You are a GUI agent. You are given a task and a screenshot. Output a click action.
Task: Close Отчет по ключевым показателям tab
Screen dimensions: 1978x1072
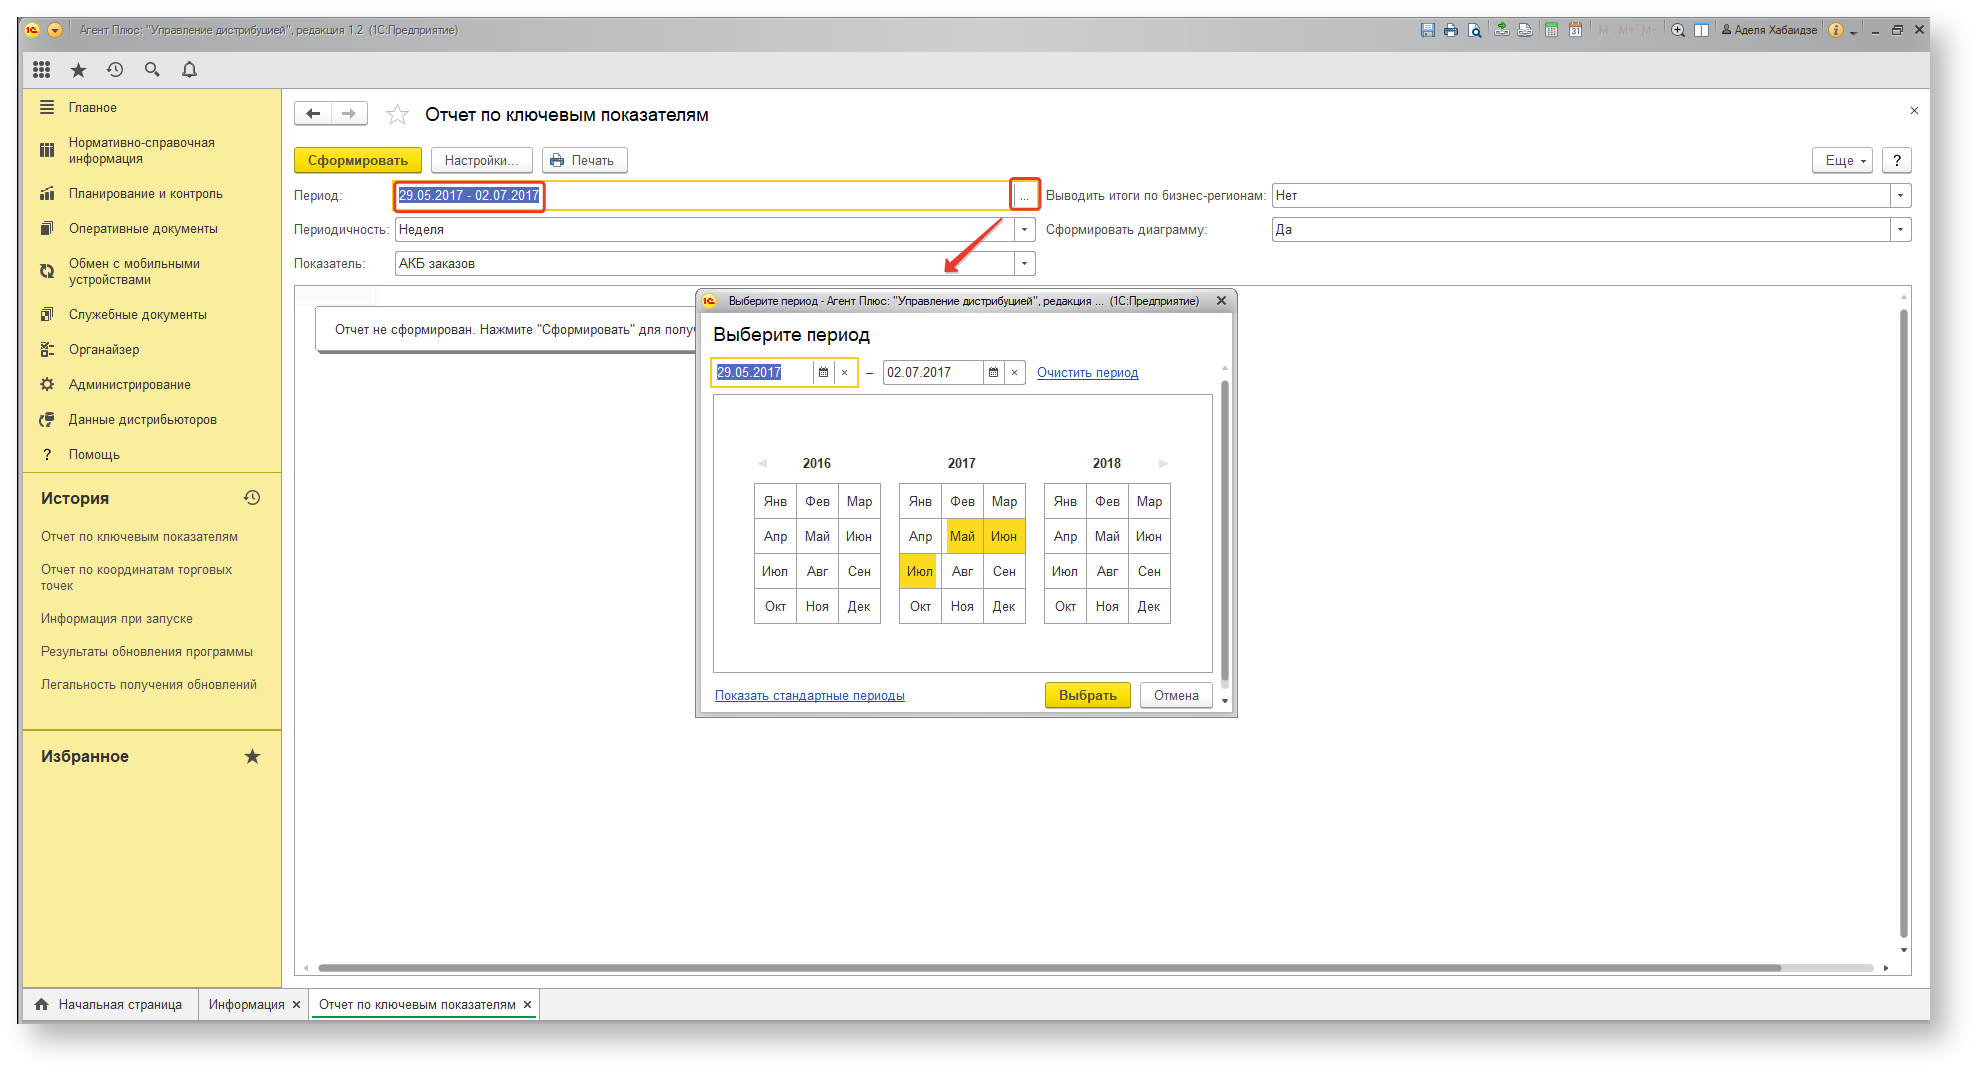[527, 1004]
